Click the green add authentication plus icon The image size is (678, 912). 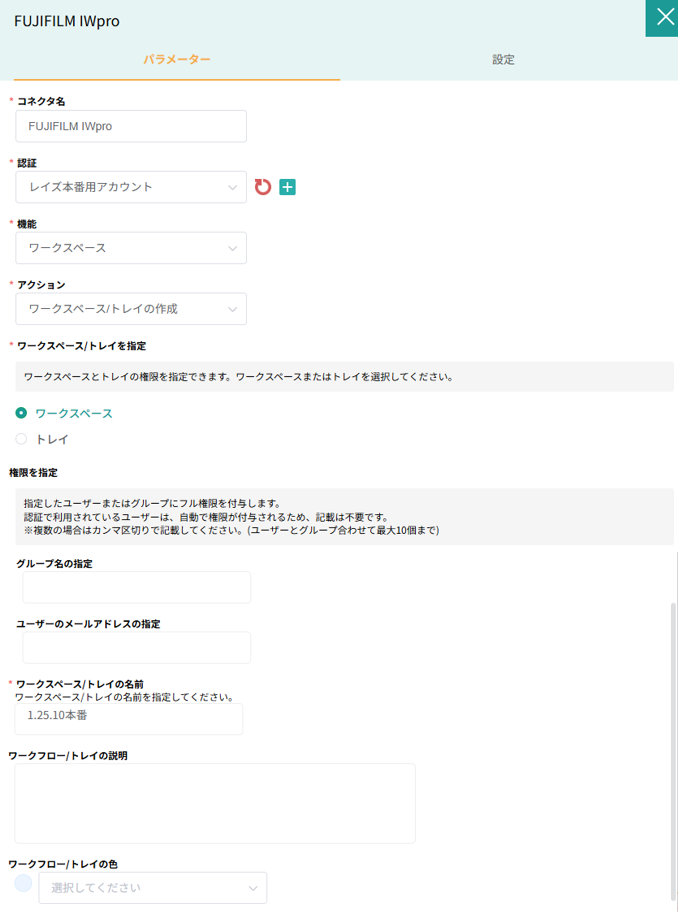[287, 187]
